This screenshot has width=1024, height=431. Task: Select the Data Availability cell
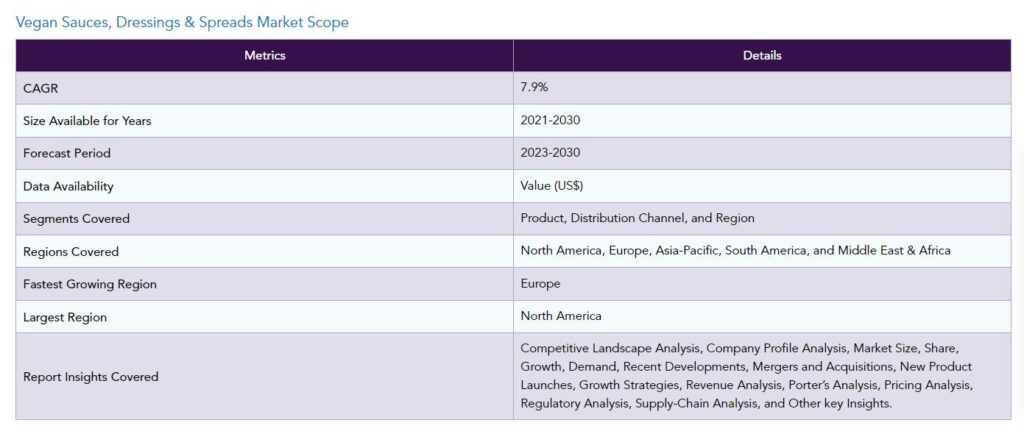264,186
